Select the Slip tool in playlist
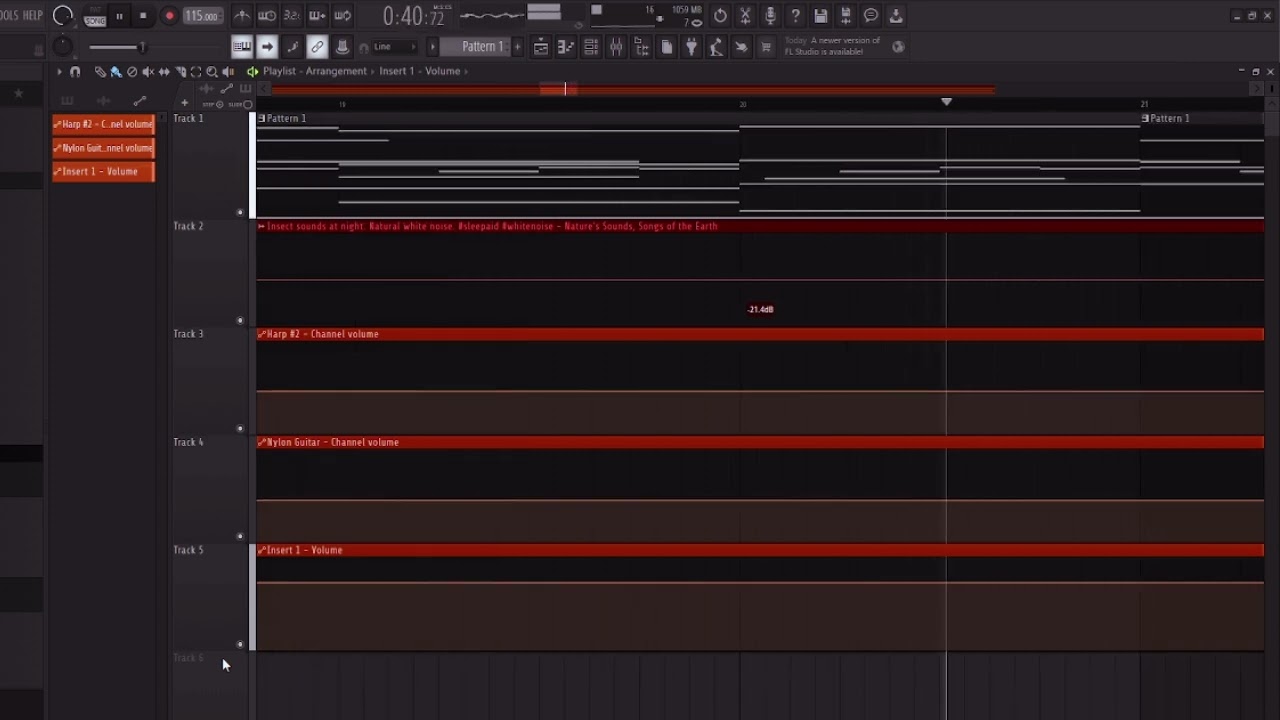 point(164,71)
